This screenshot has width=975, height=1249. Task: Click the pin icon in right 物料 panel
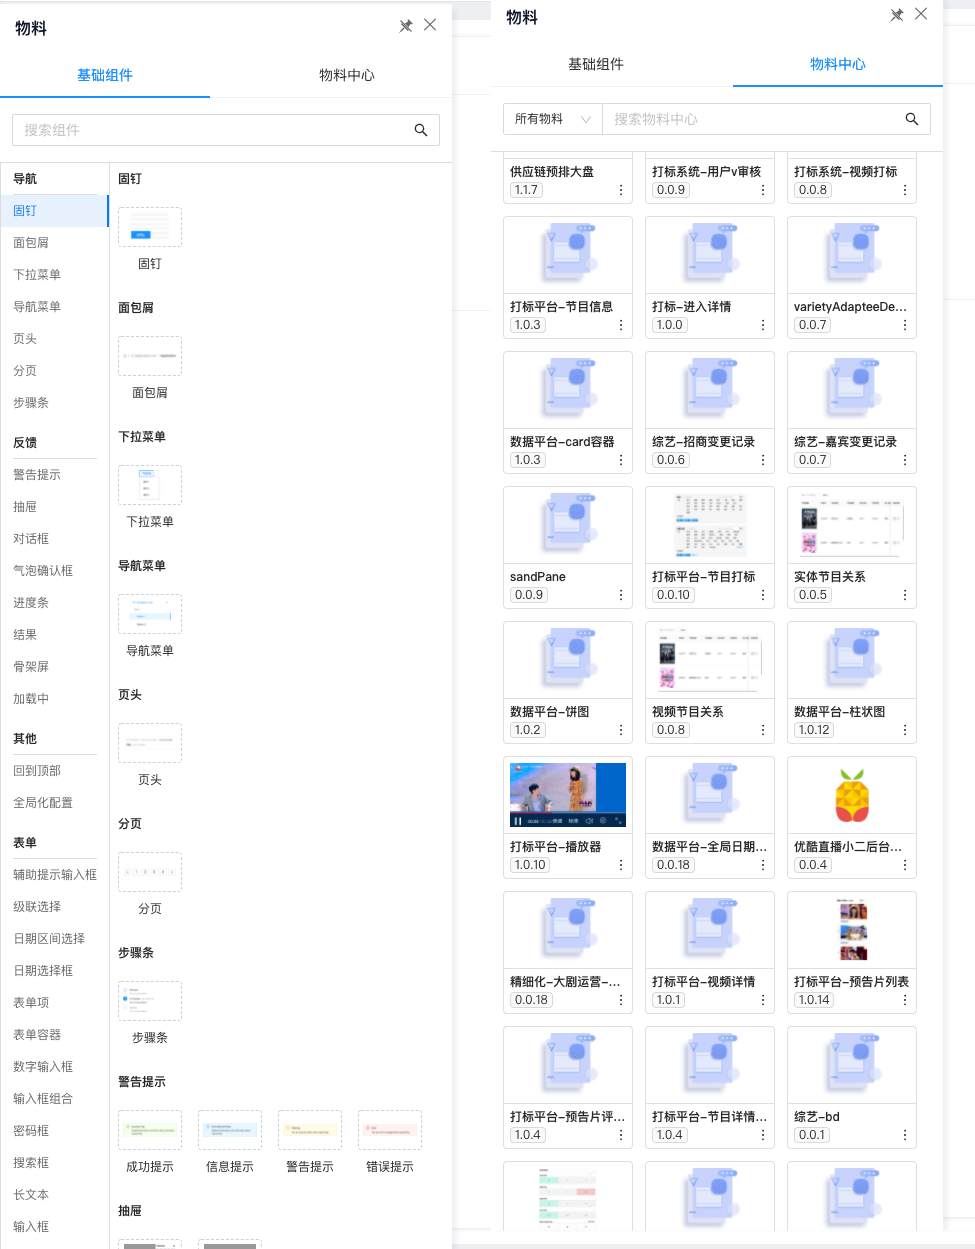tap(897, 15)
